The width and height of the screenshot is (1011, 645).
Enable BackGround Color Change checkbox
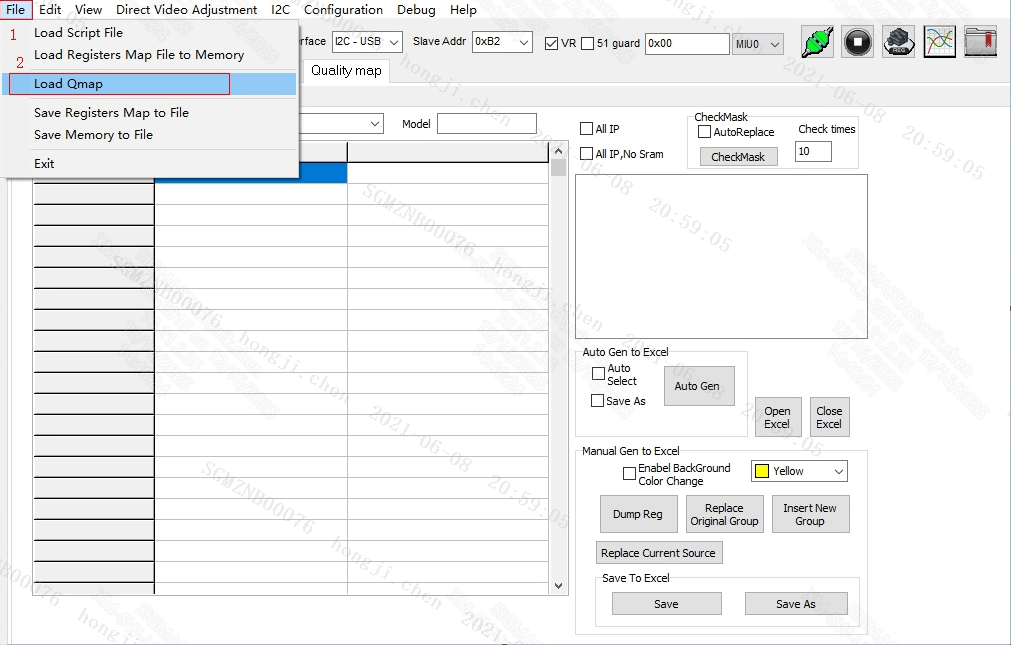tap(629, 473)
